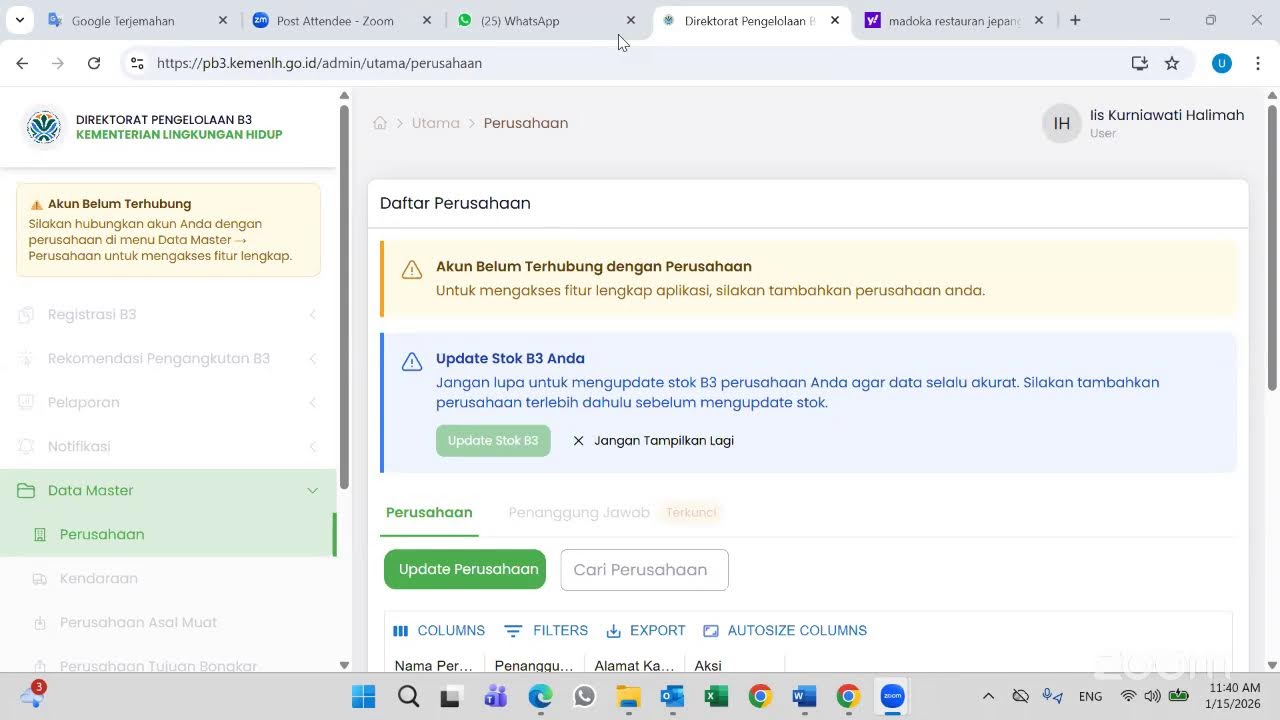This screenshot has height=720, width=1280.
Task: Open File Explorer from the taskbar
Action: [x=628, y=696]
